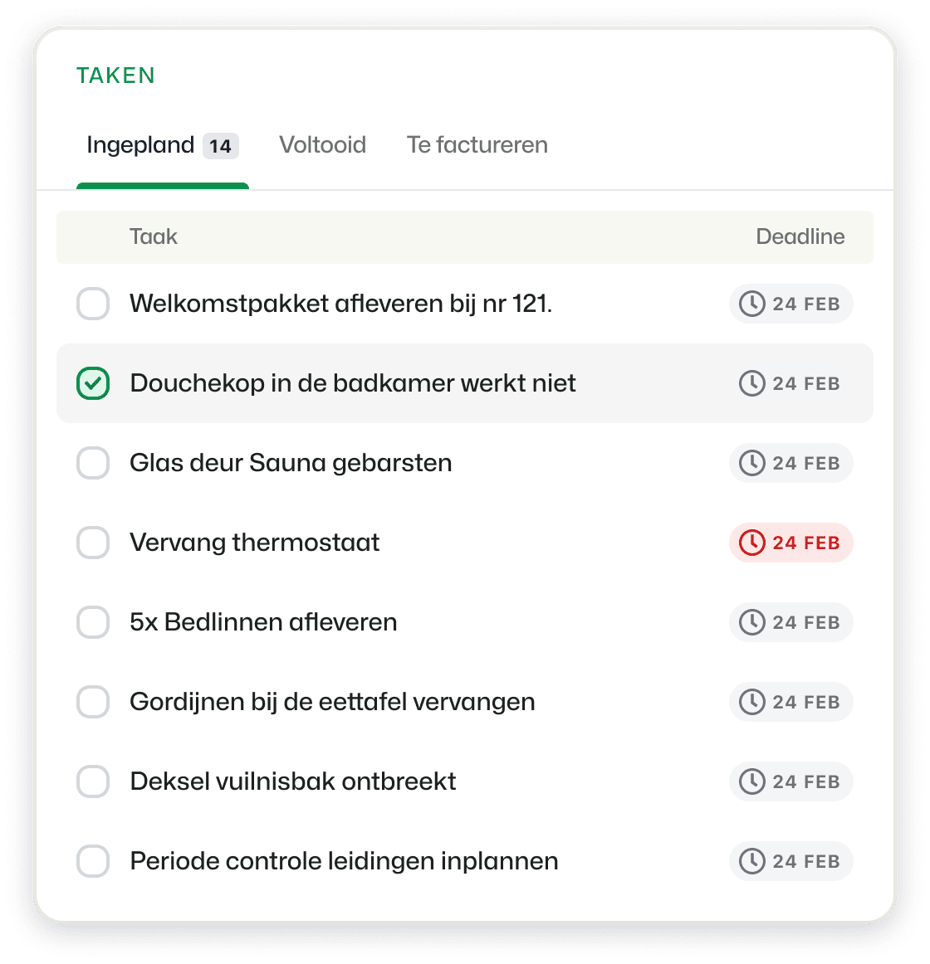Check the Vervang thermostaat task checkbox
The image size is (930, 964).
pyautogui.click(x=93, y=542)
